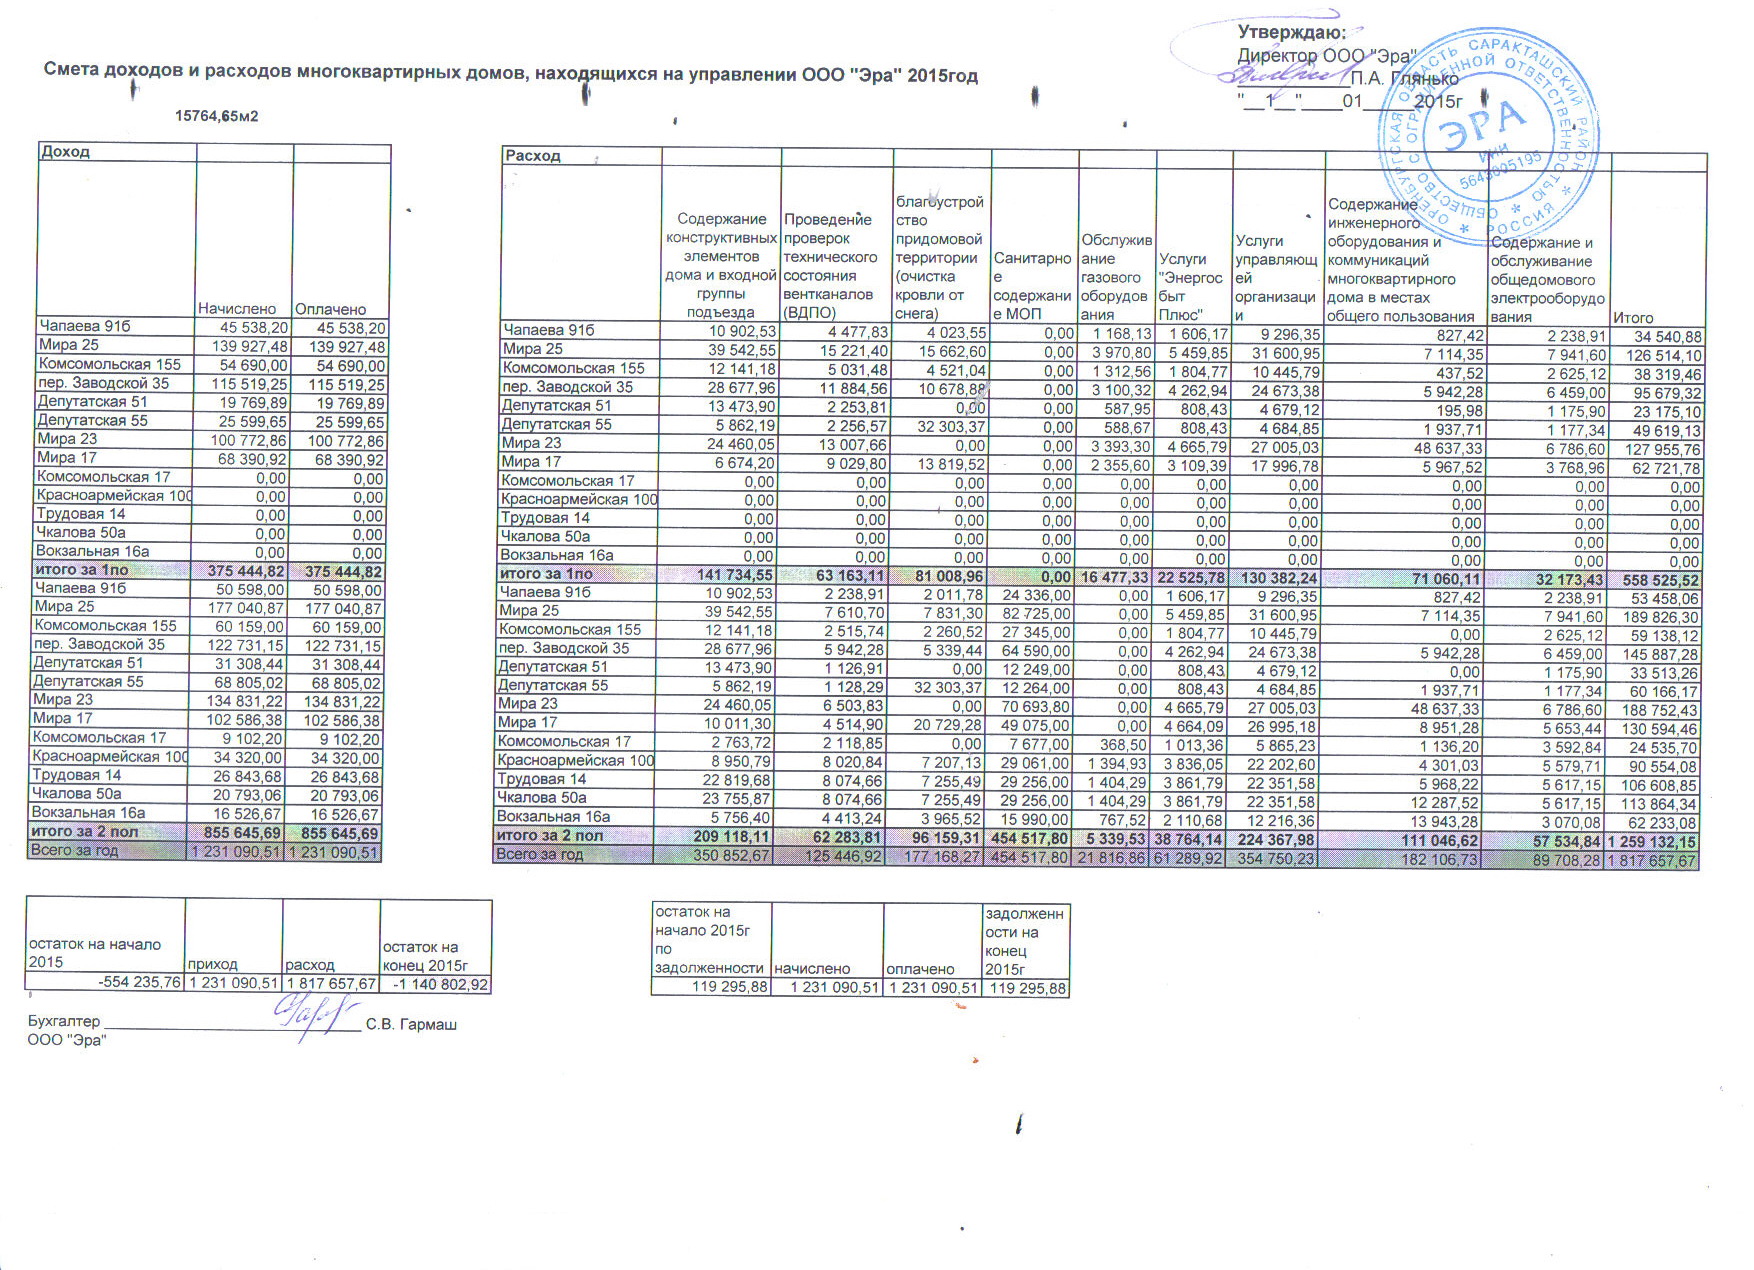Click 'Всего за год' label in the Доход table
1754x1270 pixels.
74,850
